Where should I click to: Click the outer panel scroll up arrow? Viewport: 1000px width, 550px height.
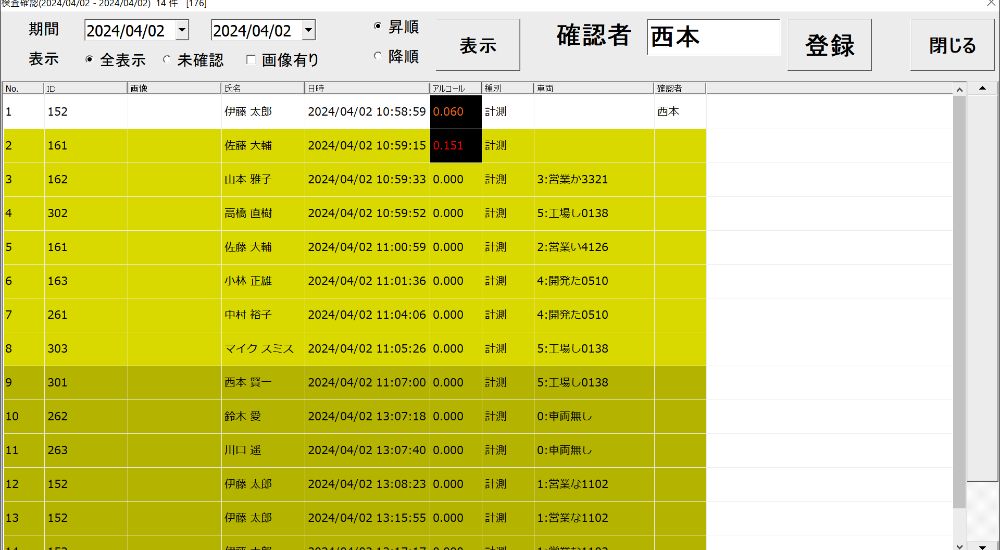coord(982,89)
